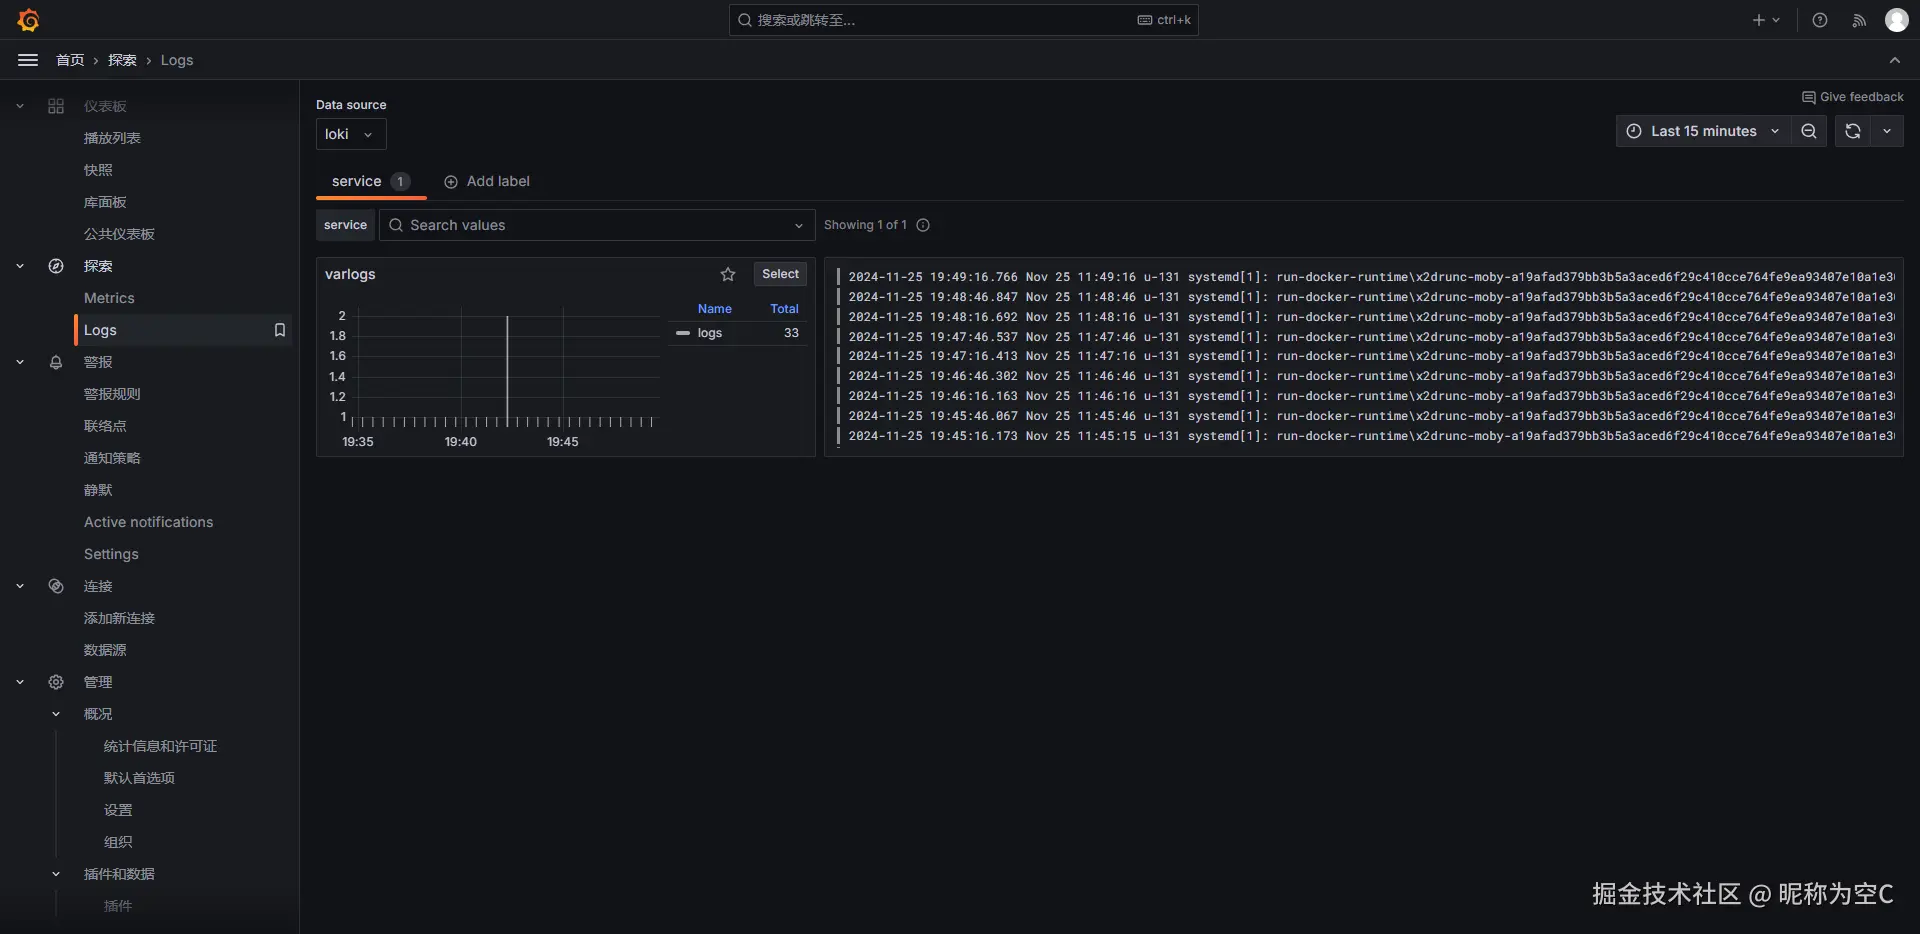Zoom out the time range
The image size is (1920, 934).
(1809, 131)
